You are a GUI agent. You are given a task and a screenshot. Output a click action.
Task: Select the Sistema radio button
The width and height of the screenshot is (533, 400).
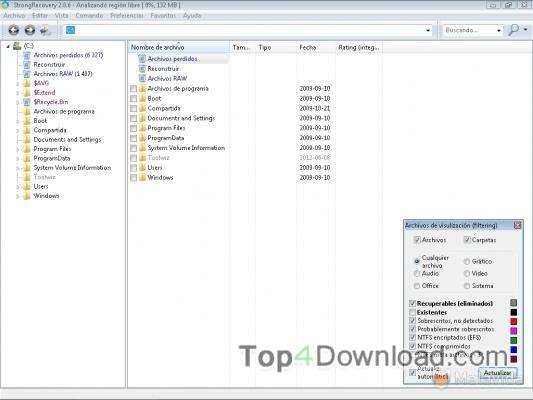467,286
